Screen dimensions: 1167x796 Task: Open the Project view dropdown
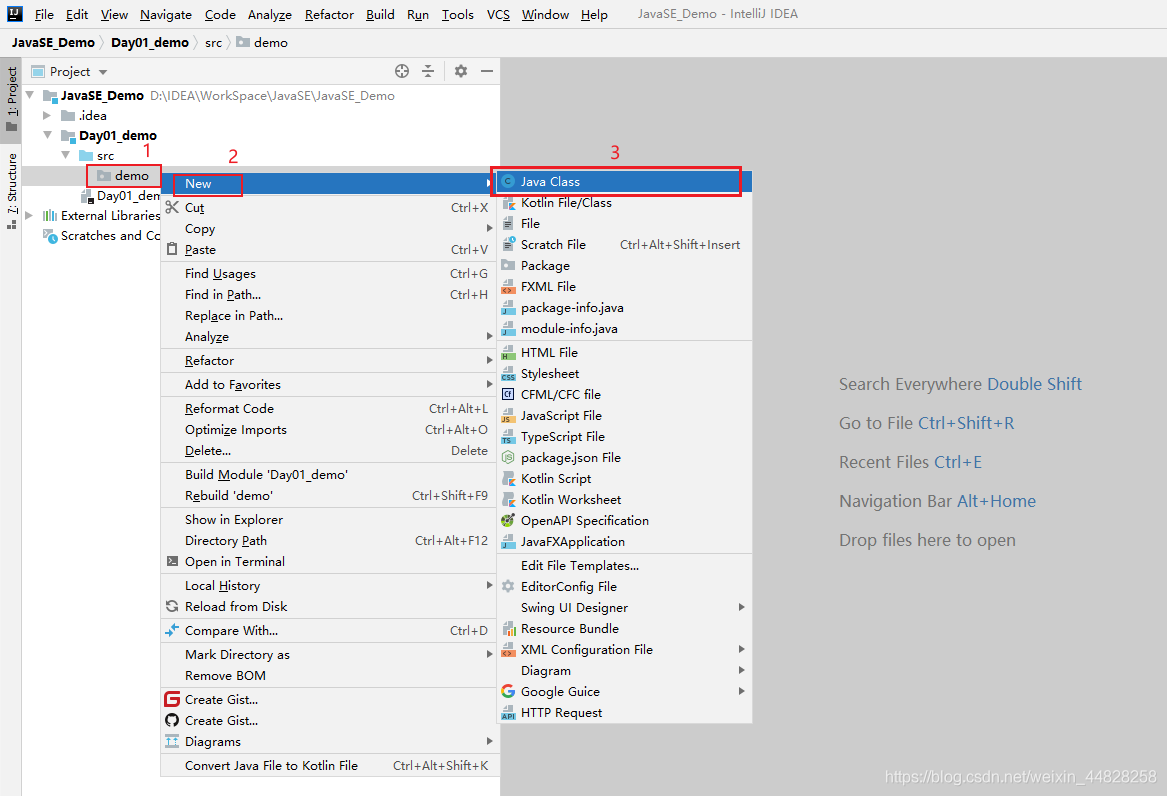coord(103,72)
